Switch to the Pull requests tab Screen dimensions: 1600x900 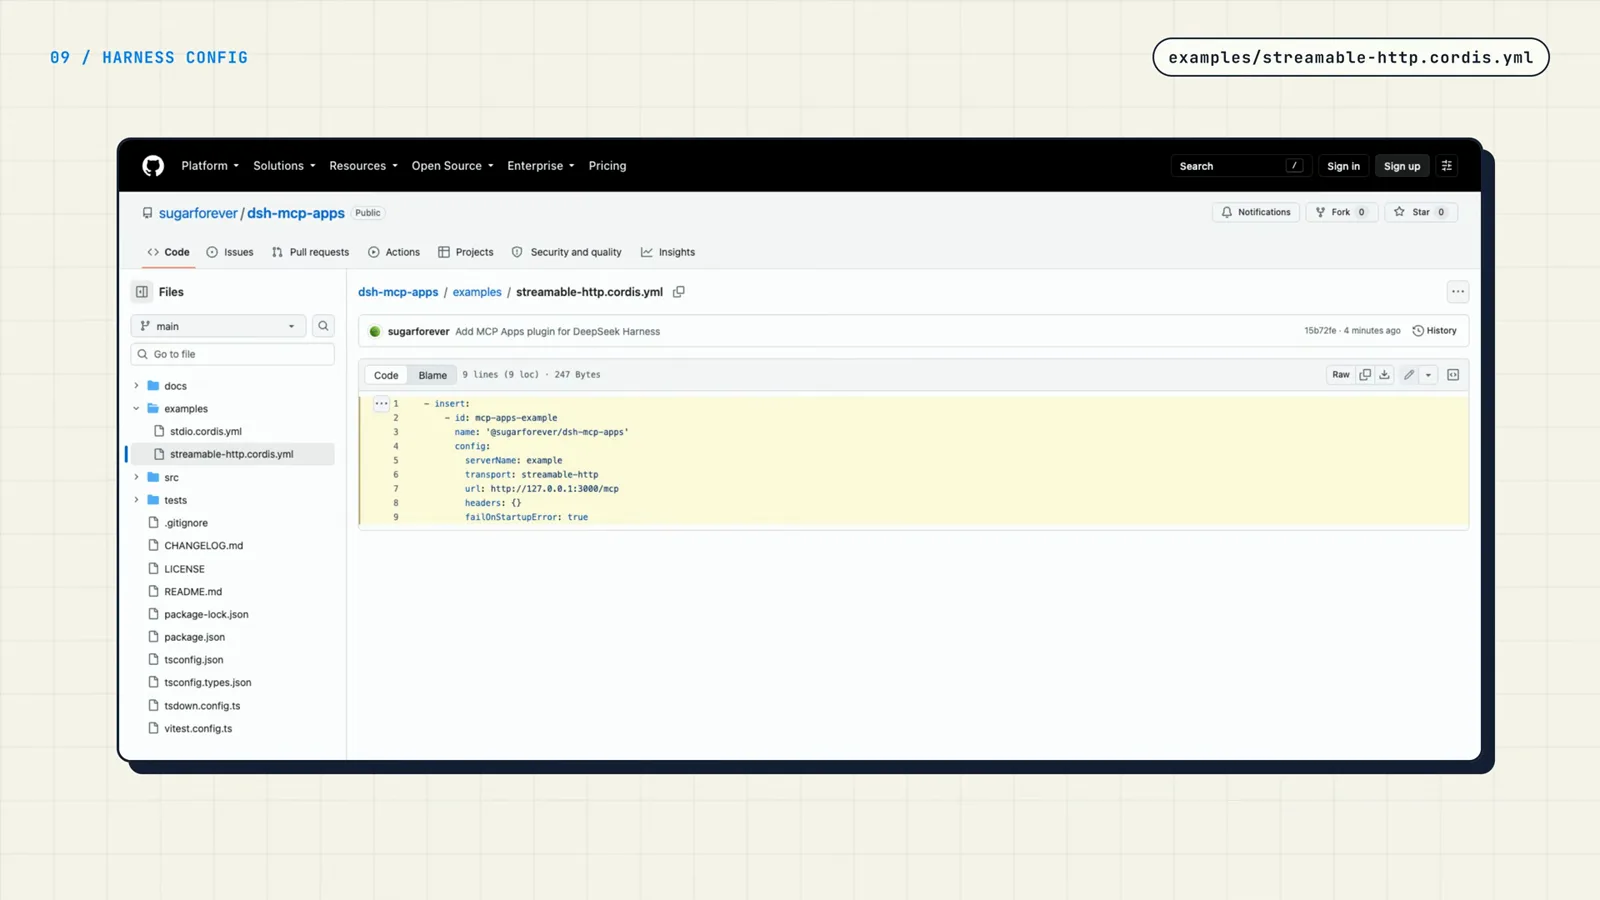tap(310, 252)
